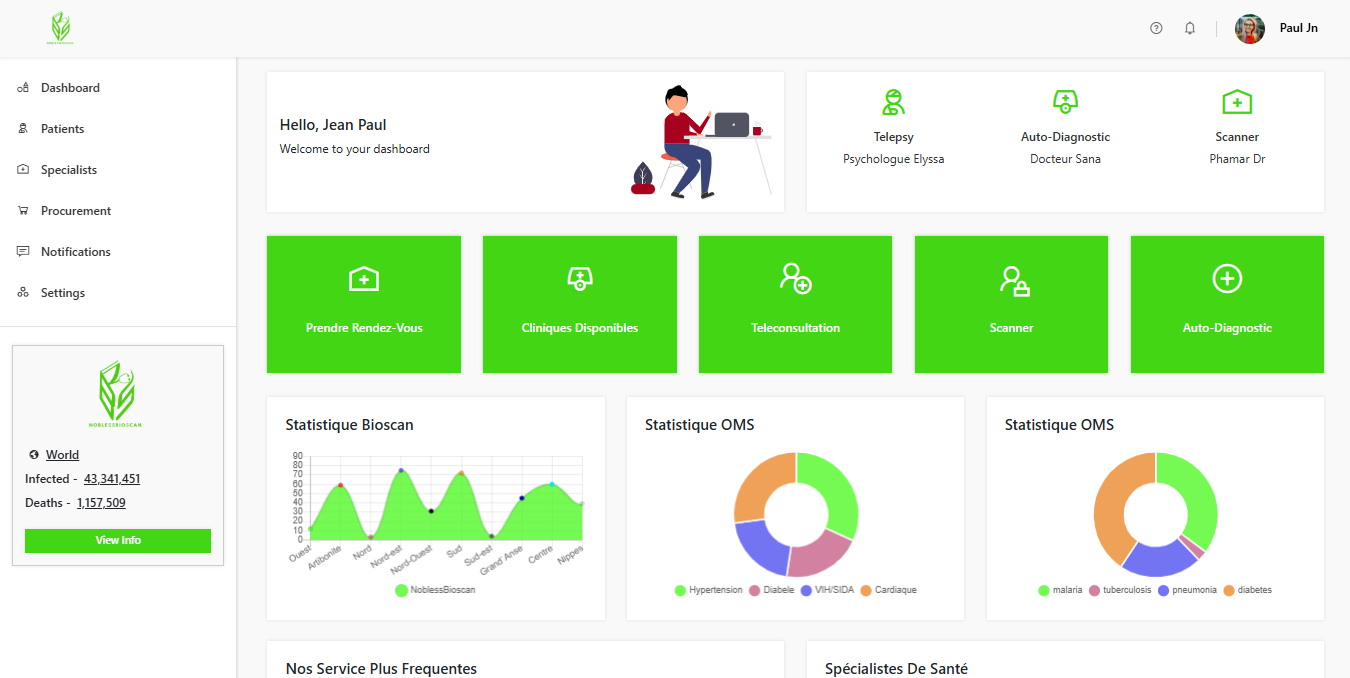Click the Cliniques Disponibles tile

(580, 304)
